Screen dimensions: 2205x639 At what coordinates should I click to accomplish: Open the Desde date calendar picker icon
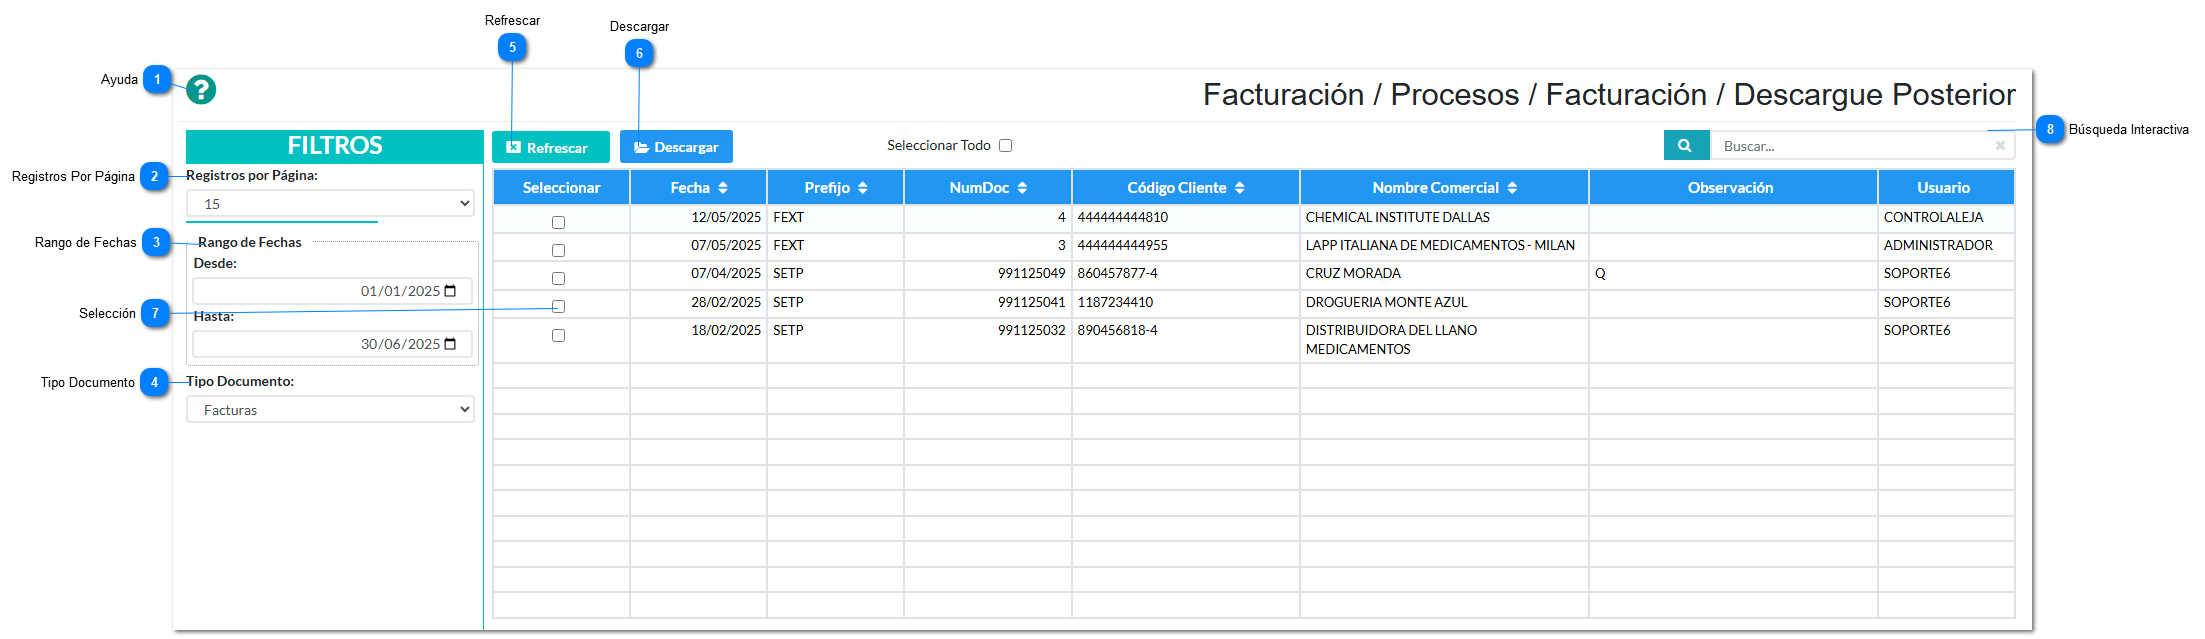tap(450, 291)
